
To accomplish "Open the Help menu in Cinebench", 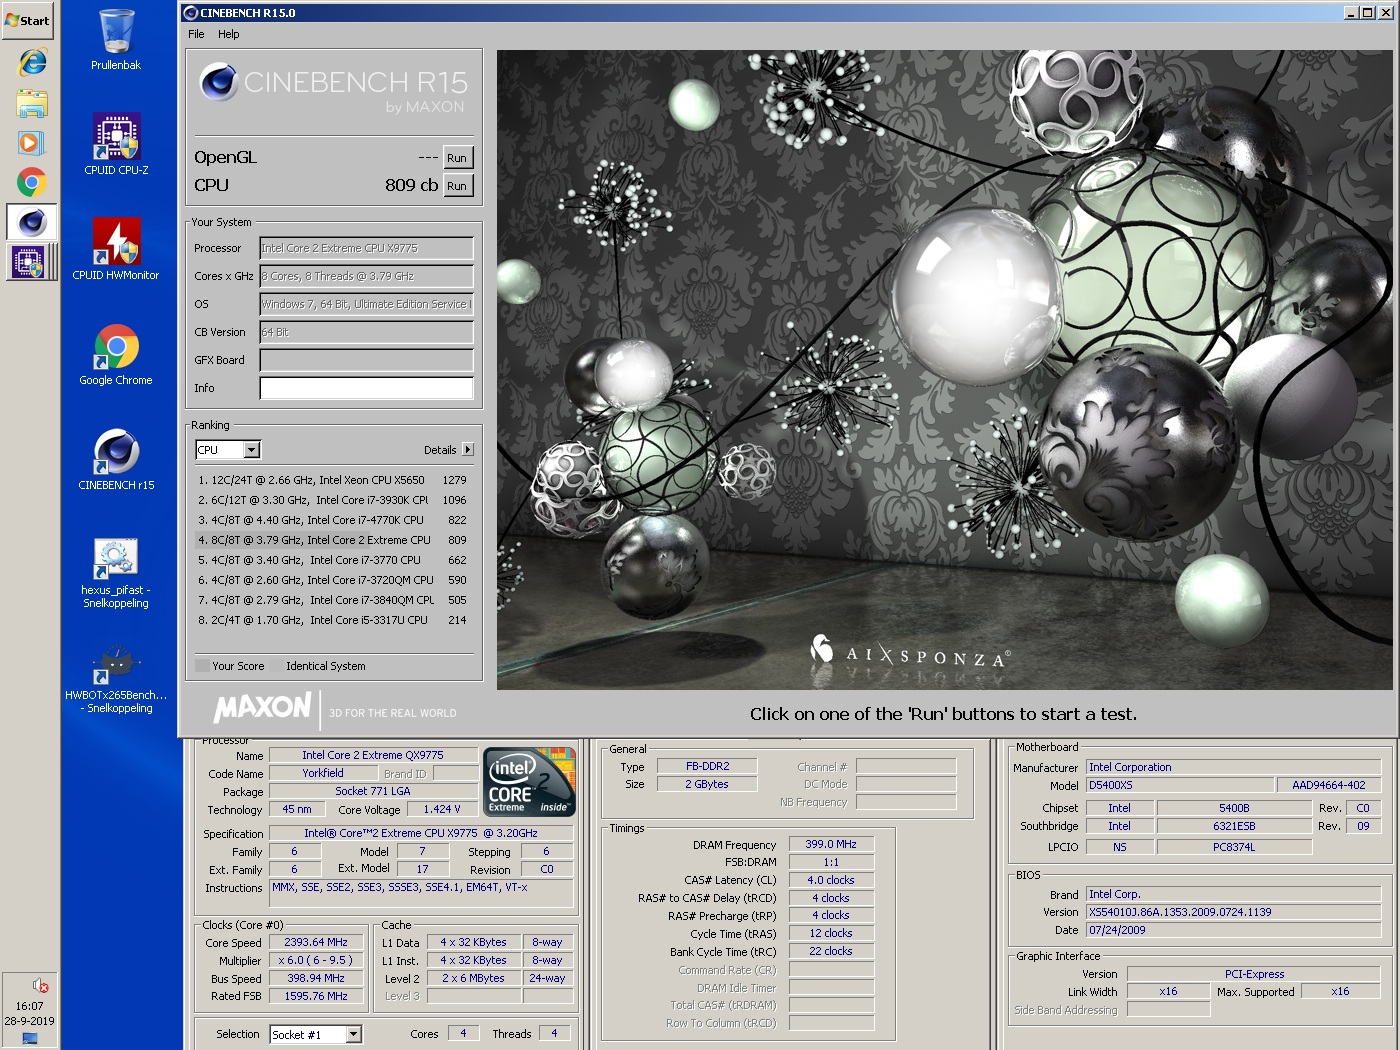I will 229,34.
